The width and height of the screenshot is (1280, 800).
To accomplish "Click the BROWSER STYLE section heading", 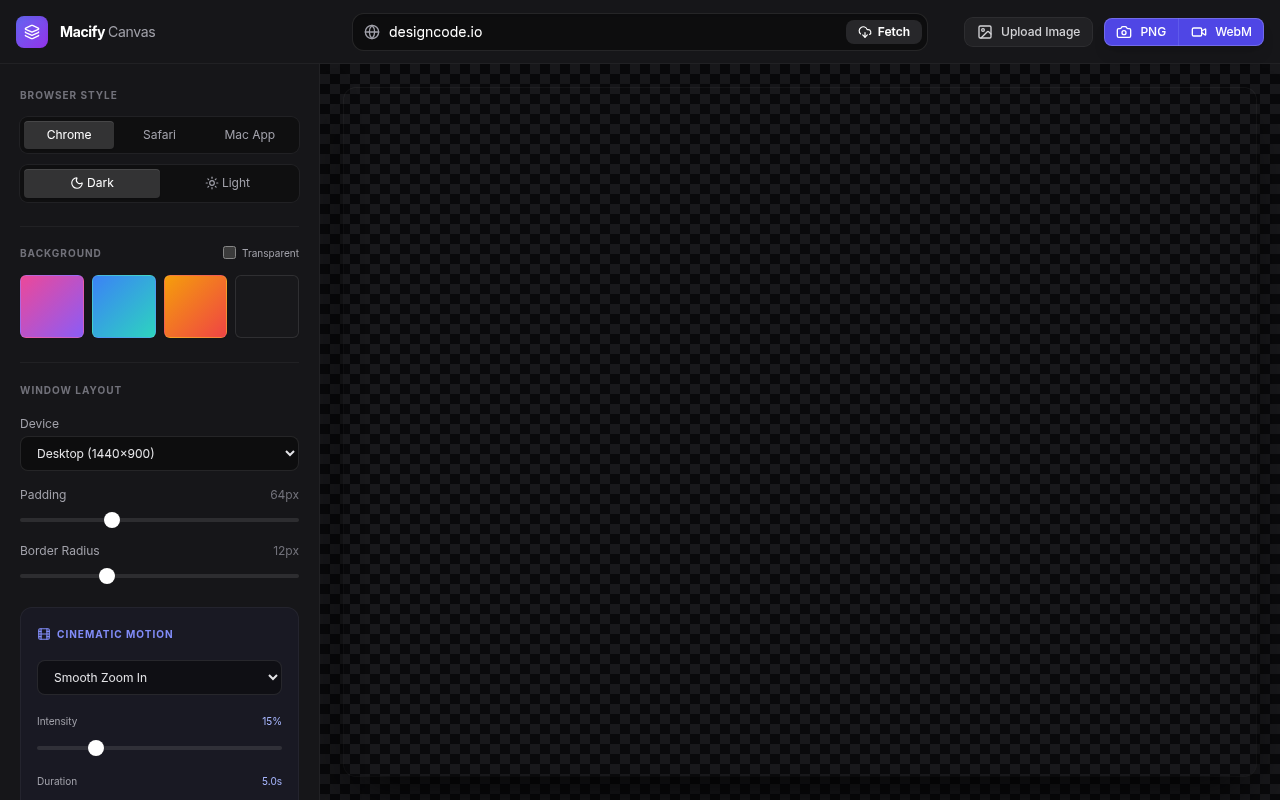I will tap(69, 95).
